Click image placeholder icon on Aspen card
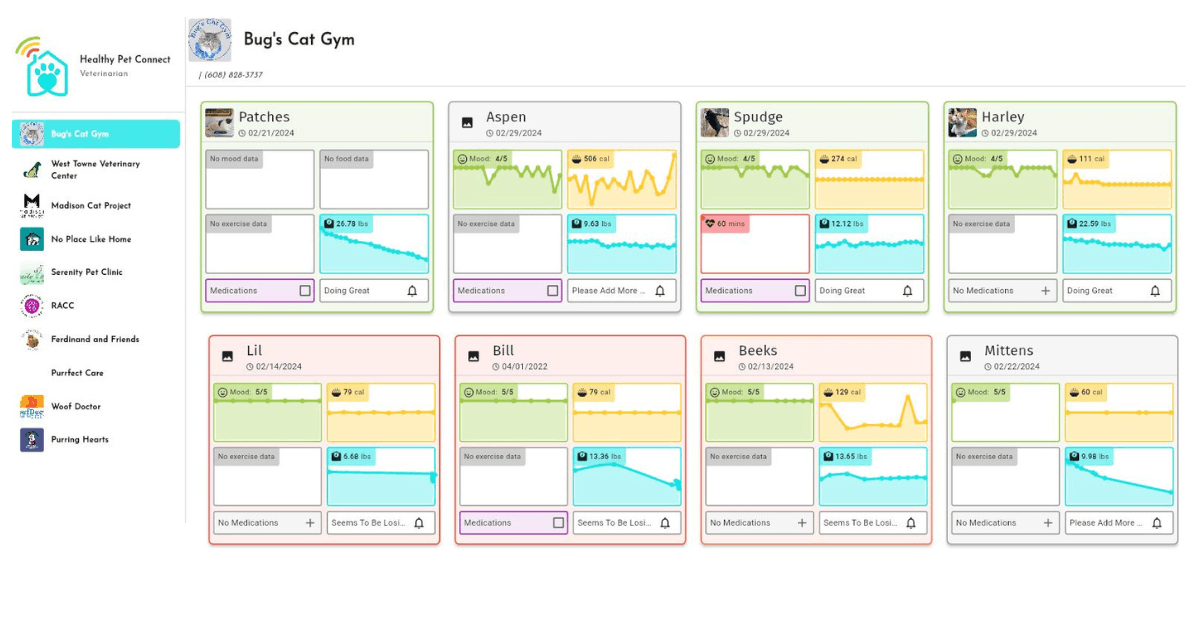 click(467, 123)
